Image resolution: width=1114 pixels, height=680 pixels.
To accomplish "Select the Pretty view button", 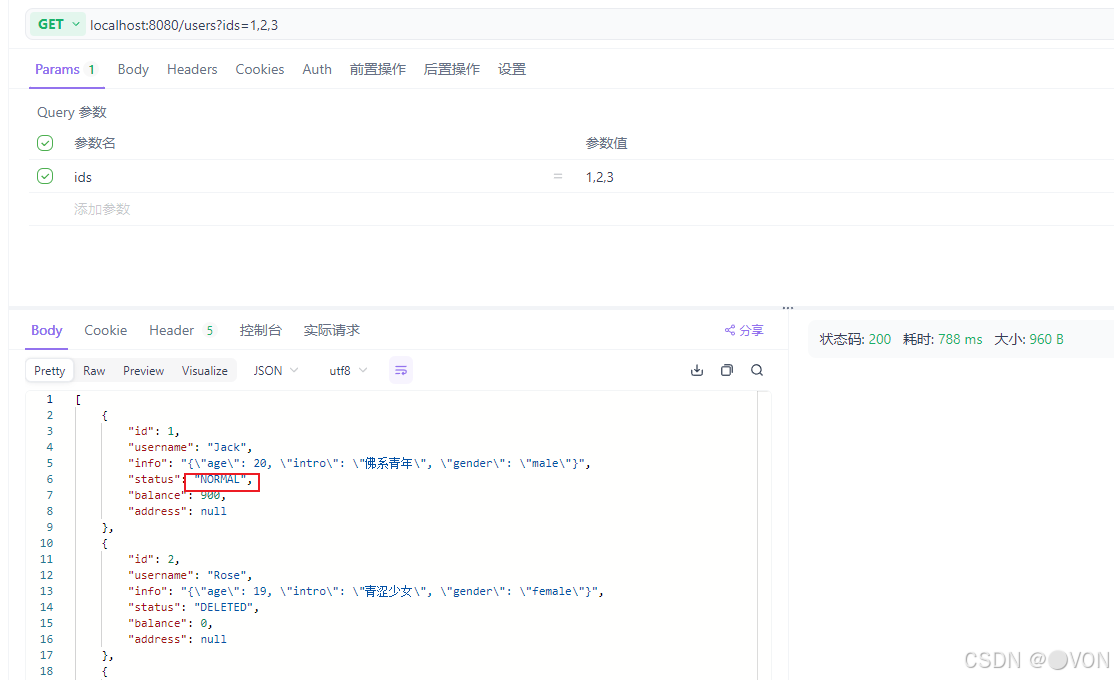I will [49, 370].
